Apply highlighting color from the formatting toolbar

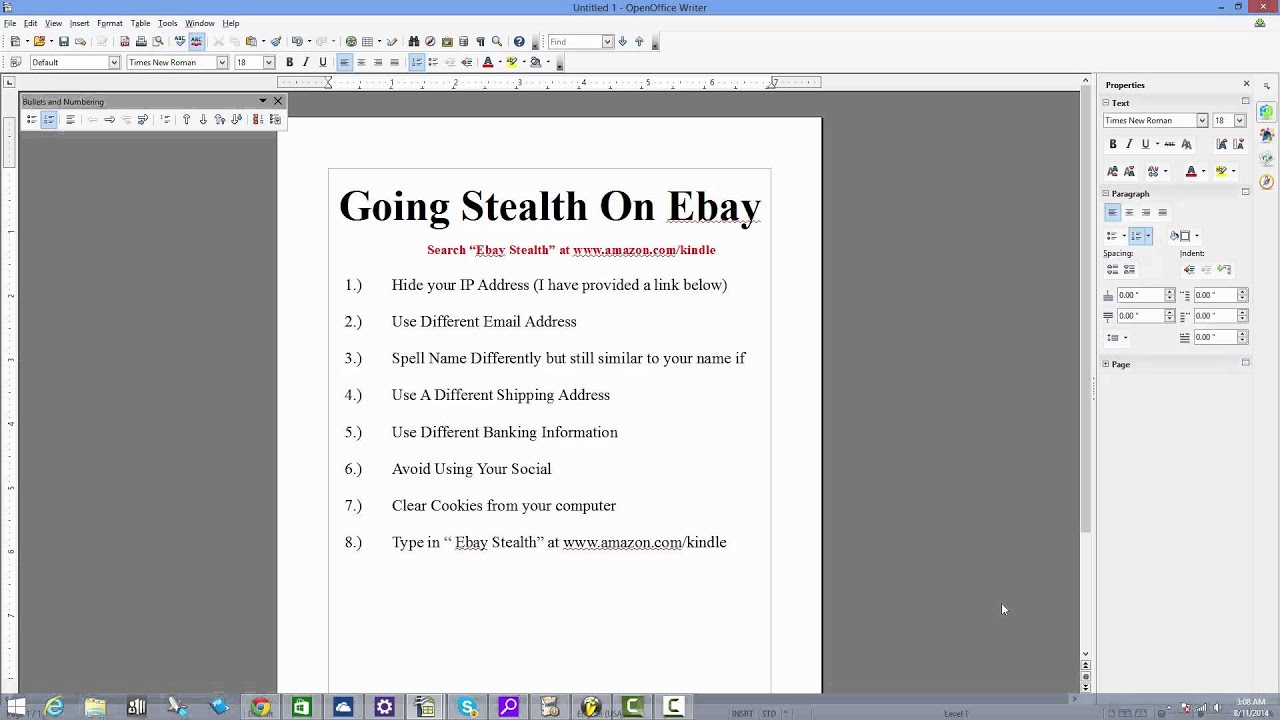tap(512, 63)
